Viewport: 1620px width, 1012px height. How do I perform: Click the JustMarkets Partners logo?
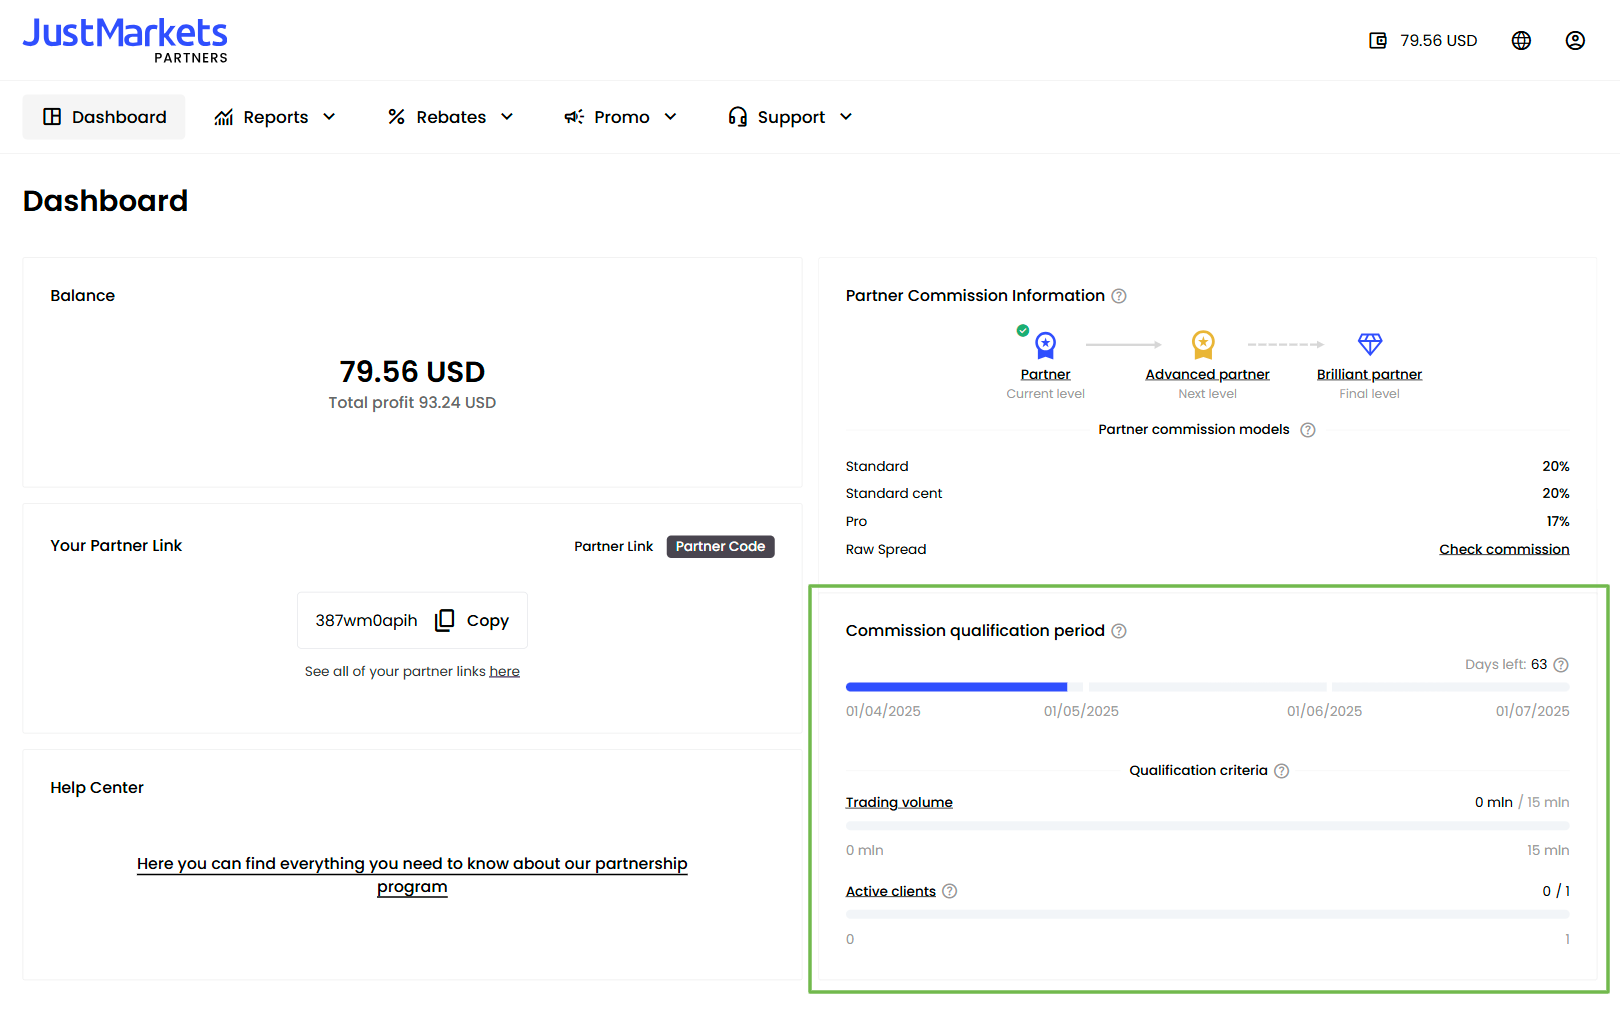tap(125, 40)
